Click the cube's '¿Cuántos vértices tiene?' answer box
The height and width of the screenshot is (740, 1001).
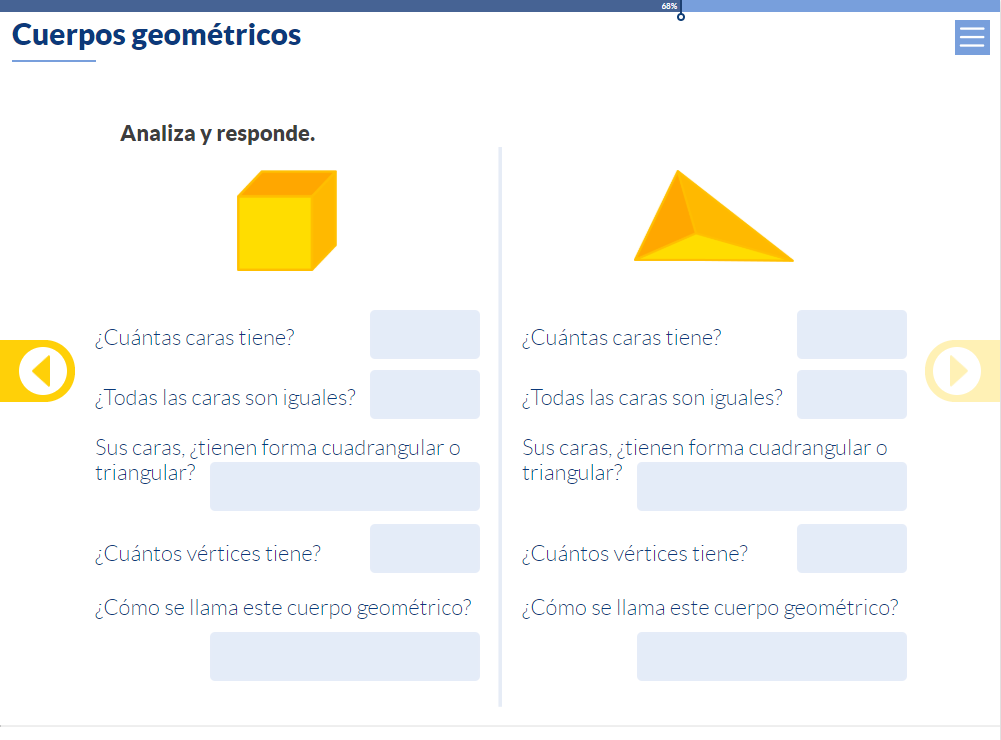point(424,548)
